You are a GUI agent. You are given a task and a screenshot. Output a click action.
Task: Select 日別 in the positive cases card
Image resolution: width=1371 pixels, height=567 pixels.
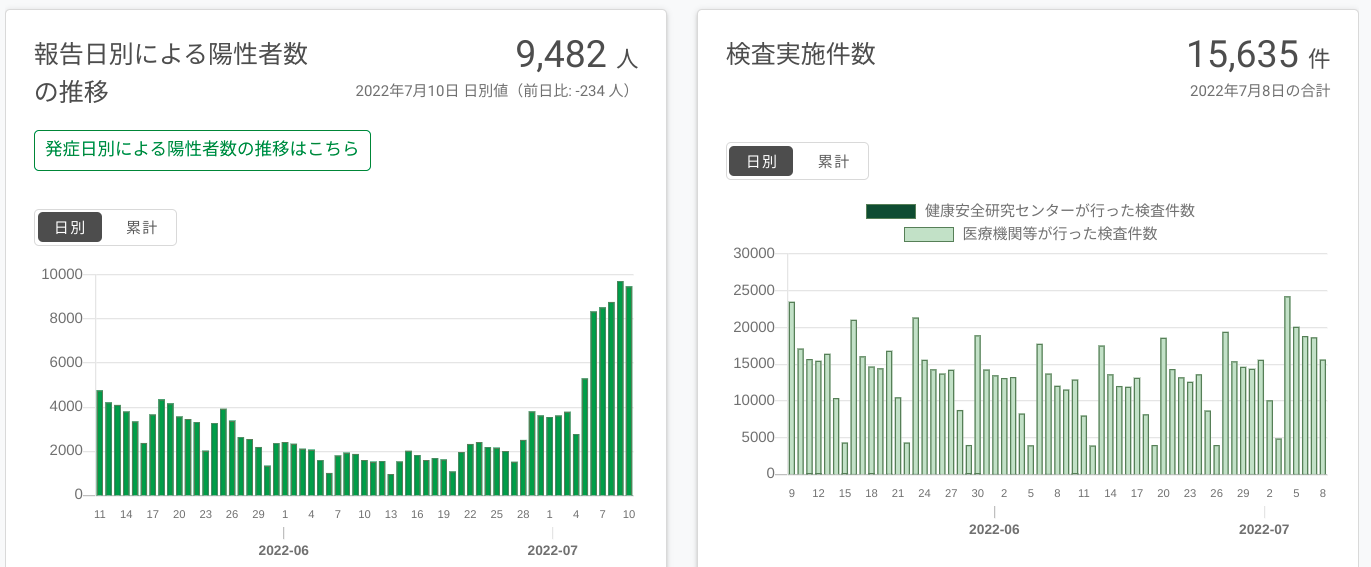70,228
